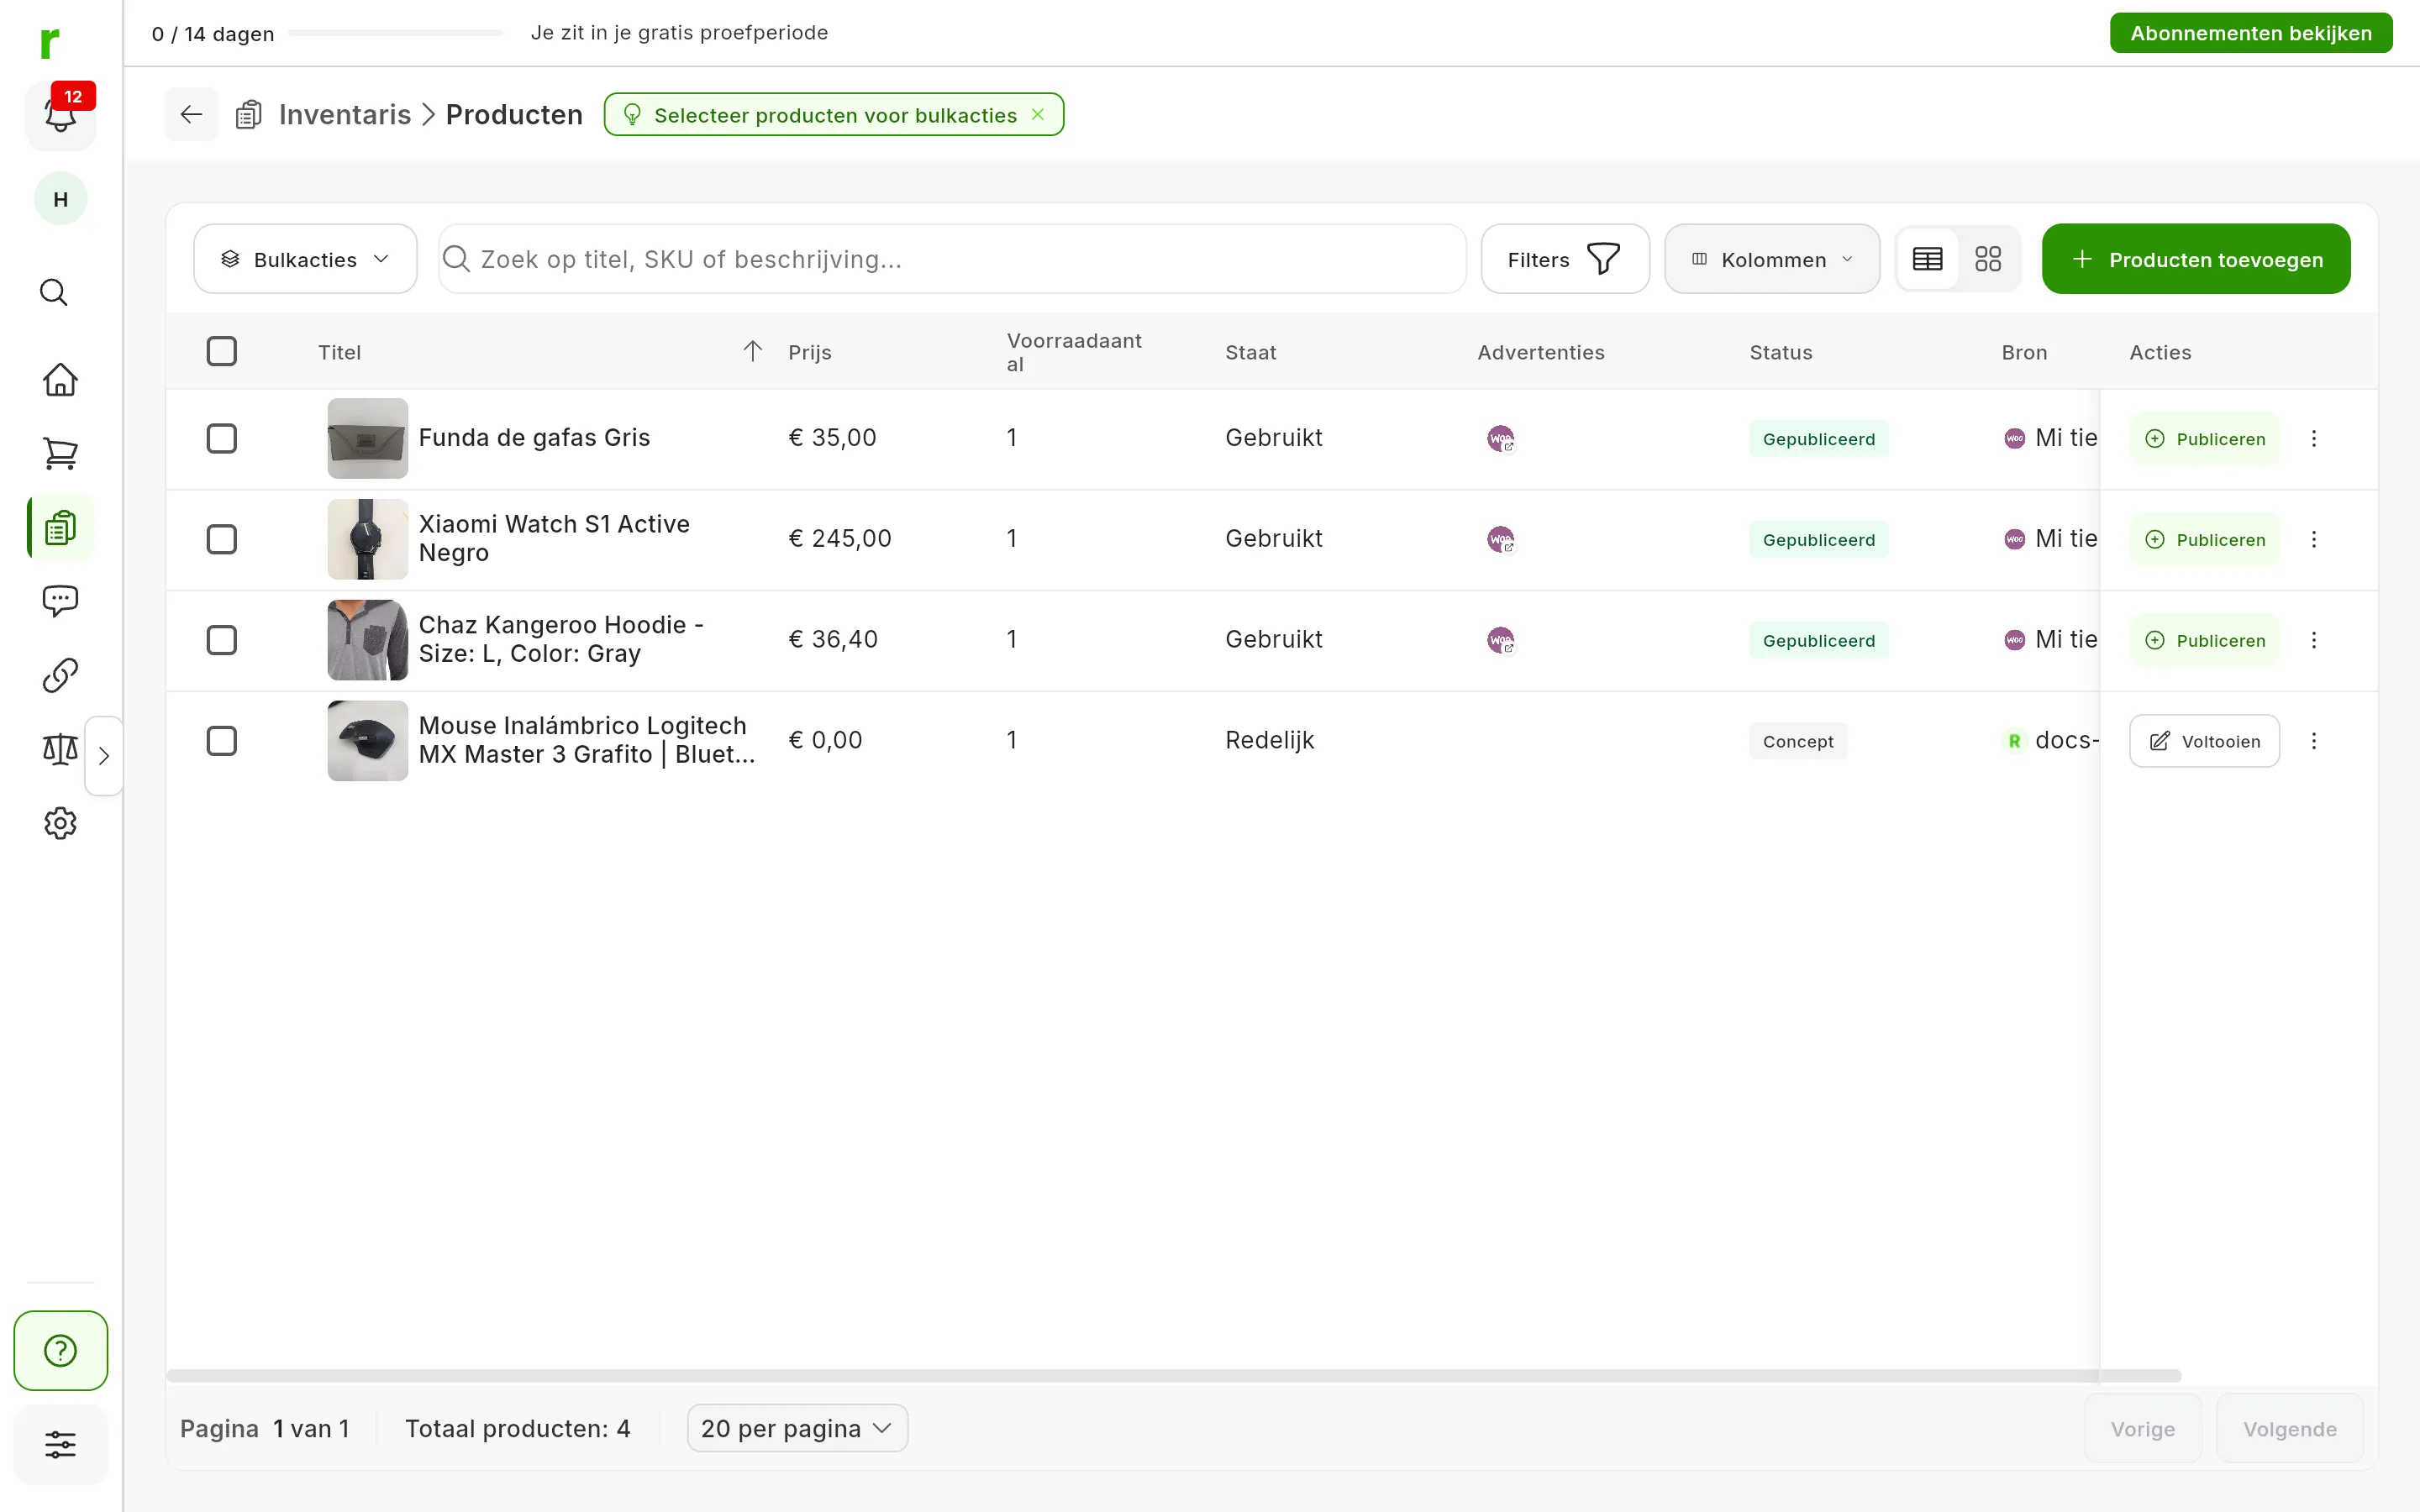Open the H user avatar
Screen dimensions: 2420x1512
61,199
